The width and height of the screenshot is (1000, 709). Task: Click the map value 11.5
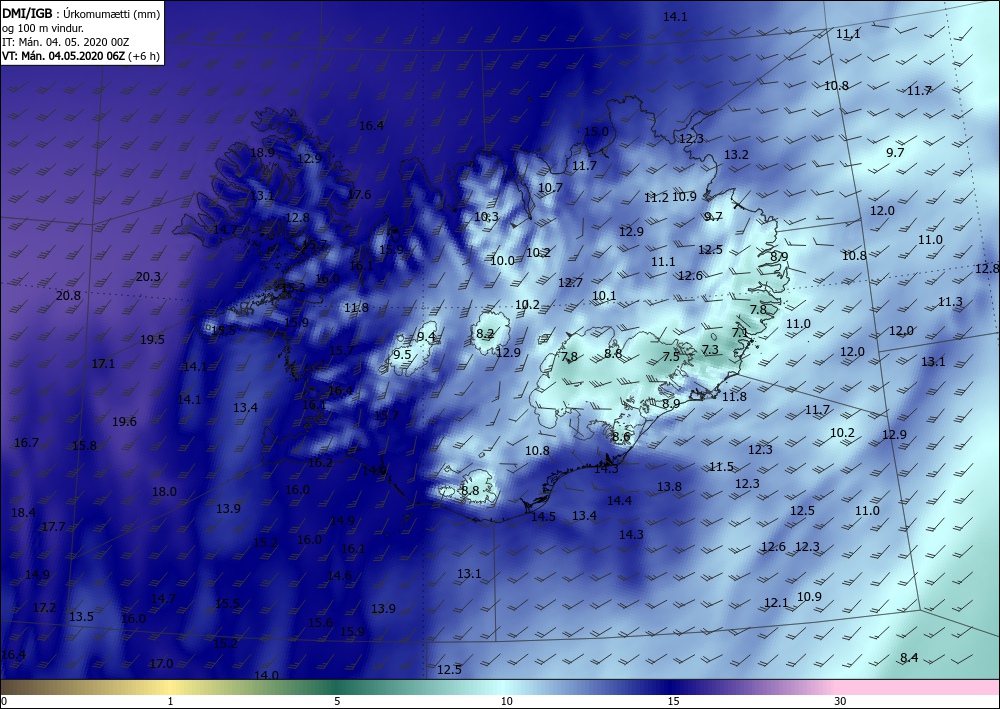(721, 467)
